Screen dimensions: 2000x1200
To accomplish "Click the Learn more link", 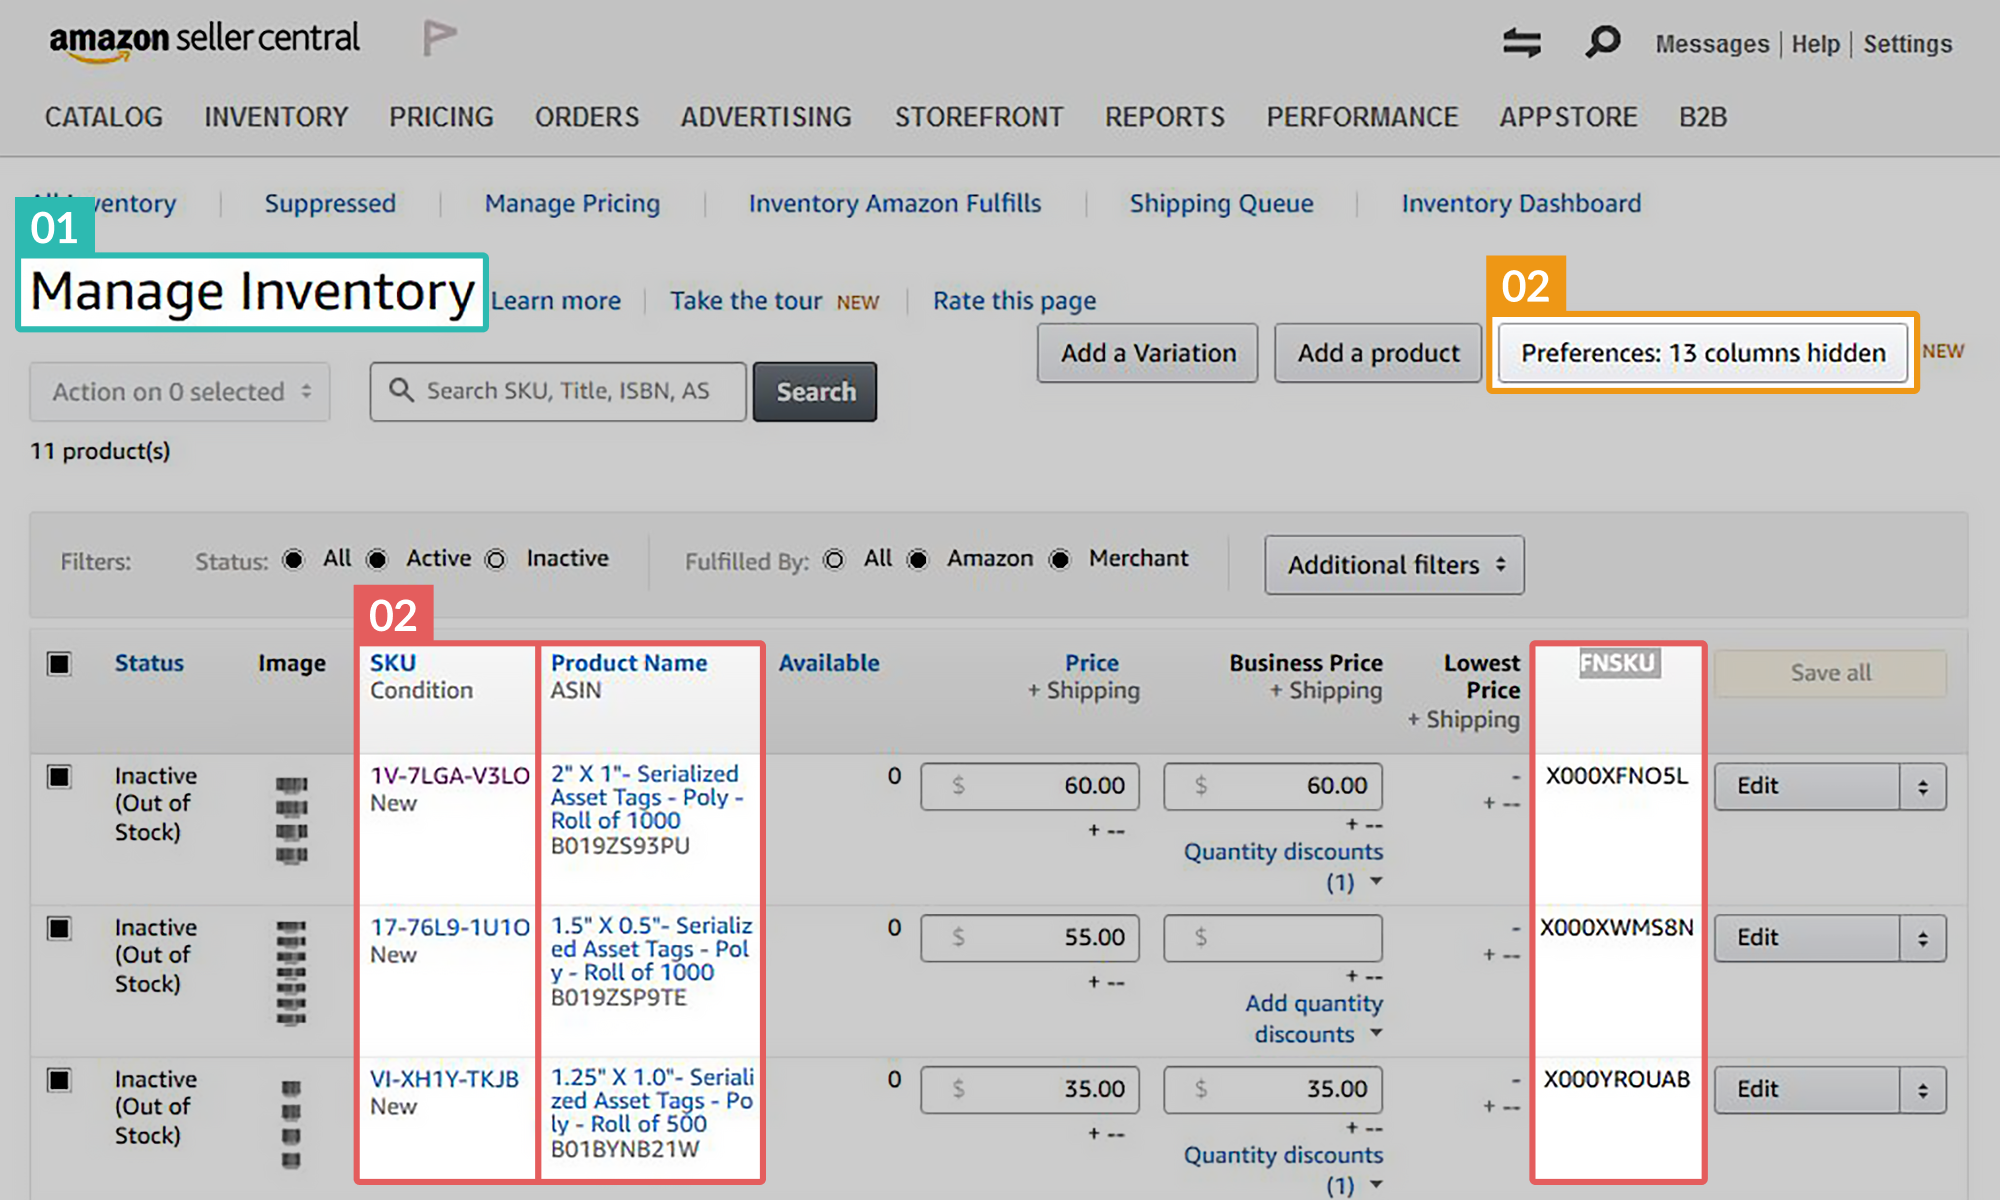I will 556,300.
